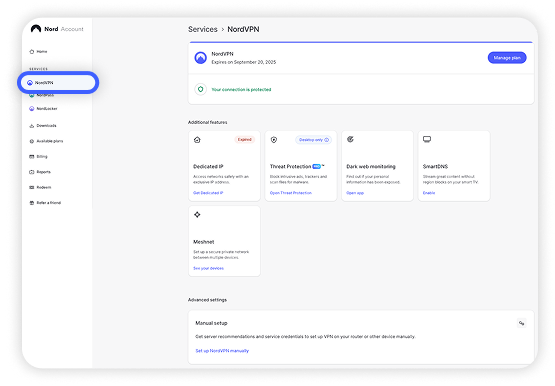The width and height of the screenshot is (555, 386).
Task: Open Available plans in the sidebar
Action: click(x=46, y=141)
